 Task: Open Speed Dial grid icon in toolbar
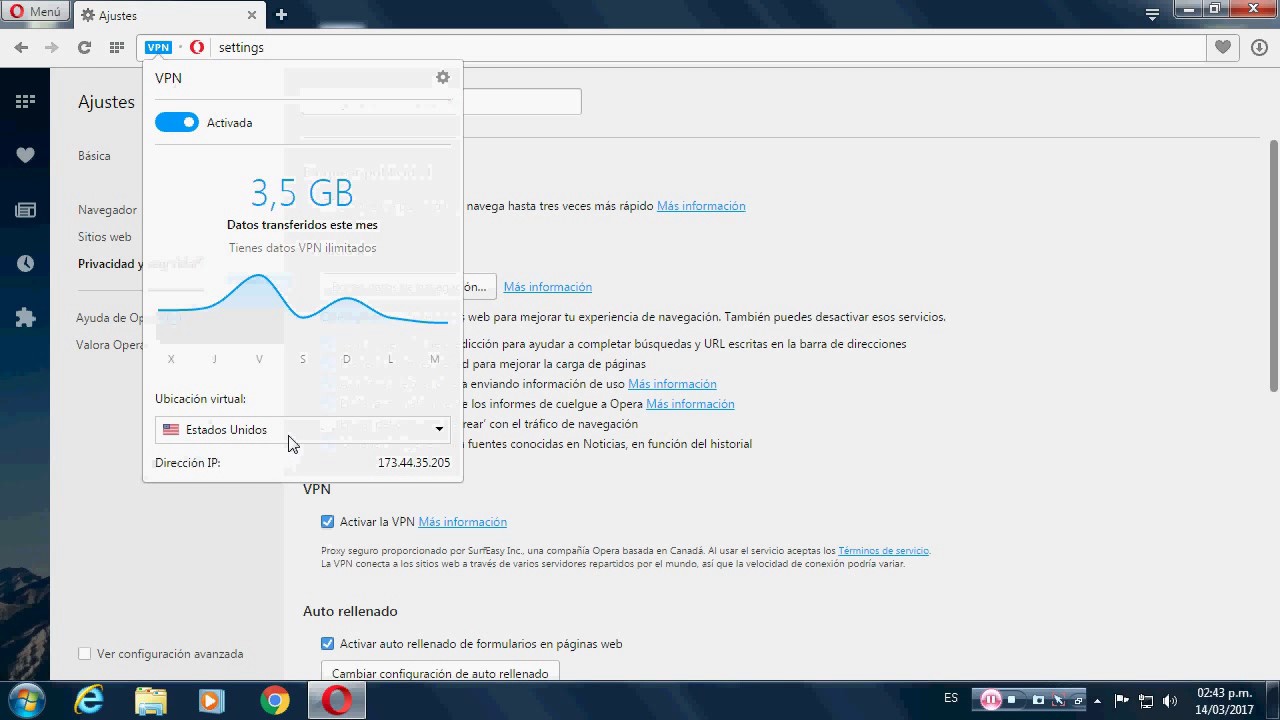coord(117,47)
